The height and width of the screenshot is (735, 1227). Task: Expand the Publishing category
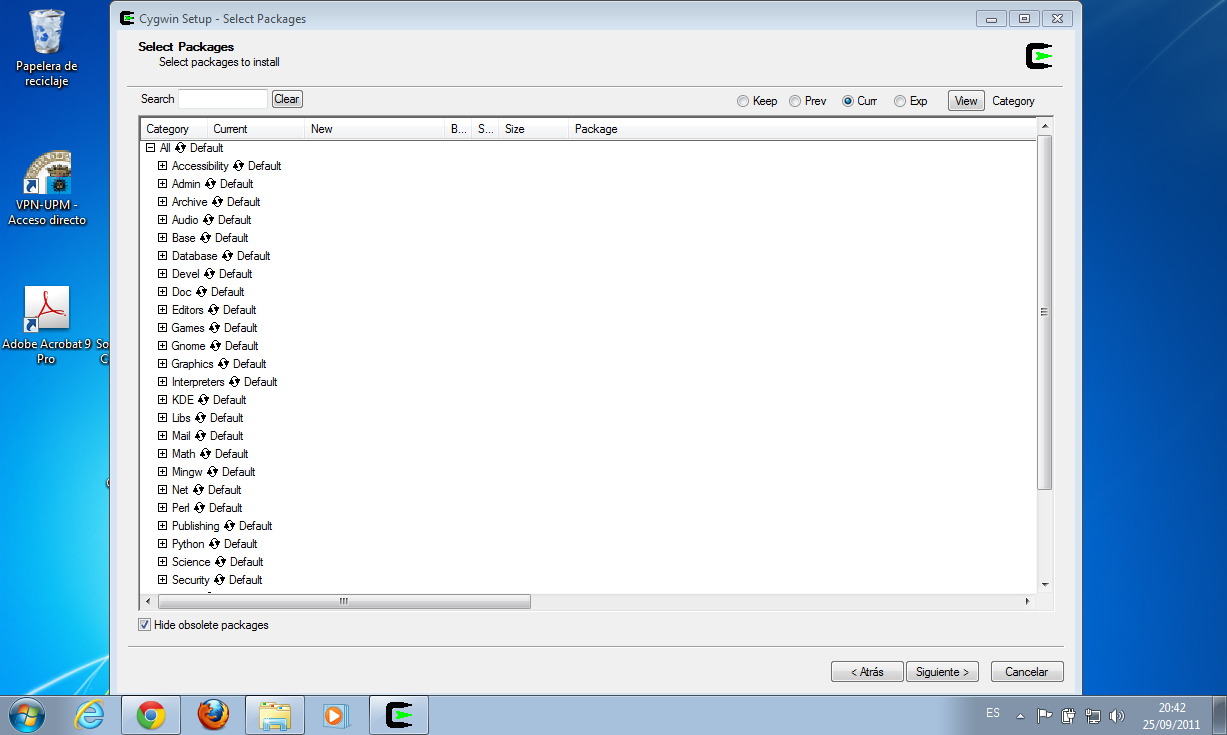(x=163, y=526)
